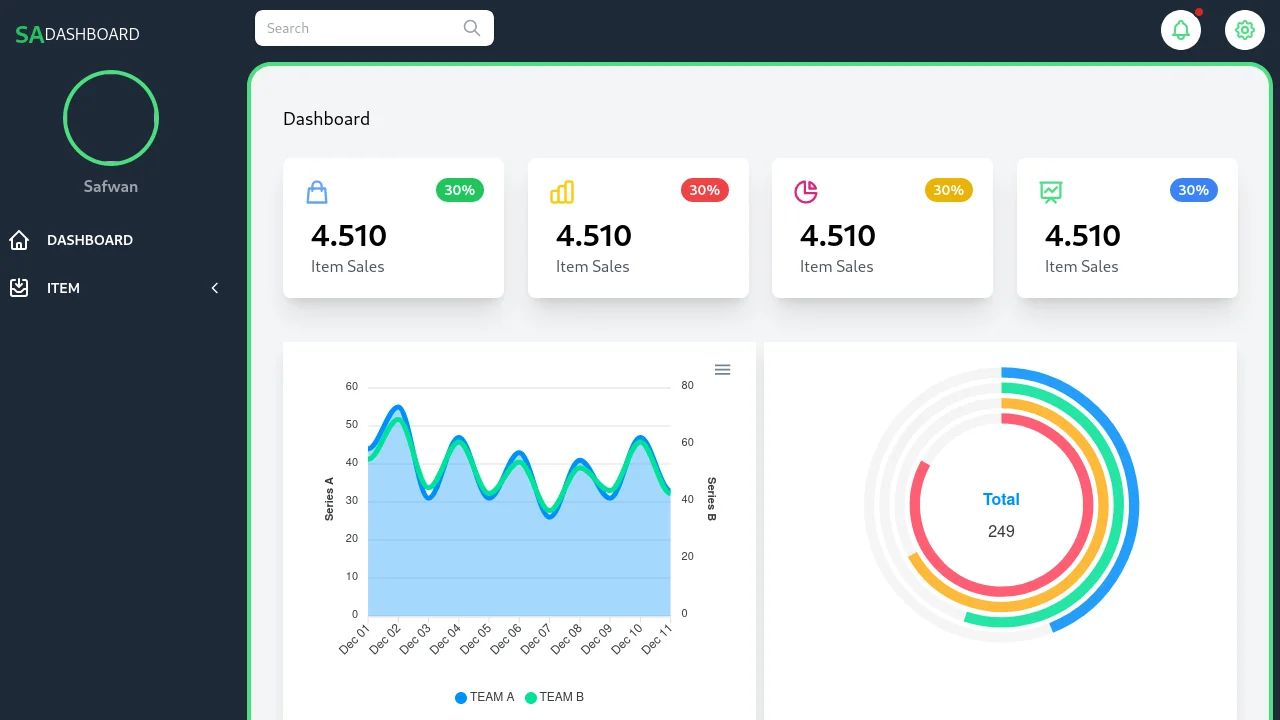Open the settings gear icon
Image resolution: width=1280 pixels, height=720 pixels.
pos(1244,29)
